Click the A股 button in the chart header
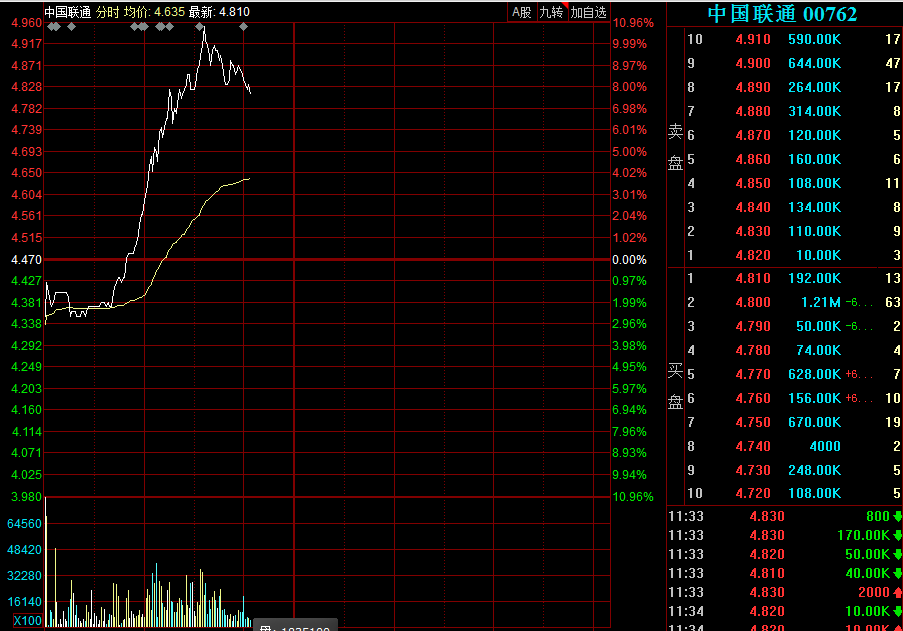 pos(521,12)
